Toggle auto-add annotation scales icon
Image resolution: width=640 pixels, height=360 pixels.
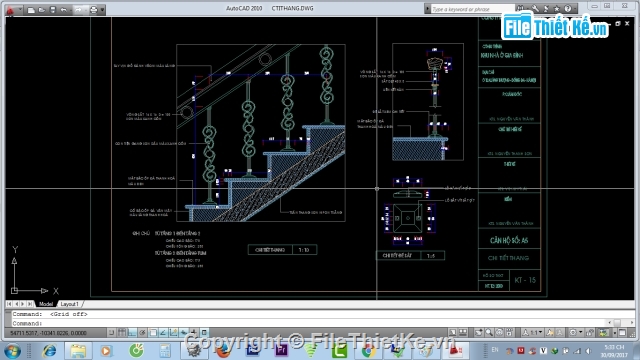pyautogui.click(x=560, y=333)
